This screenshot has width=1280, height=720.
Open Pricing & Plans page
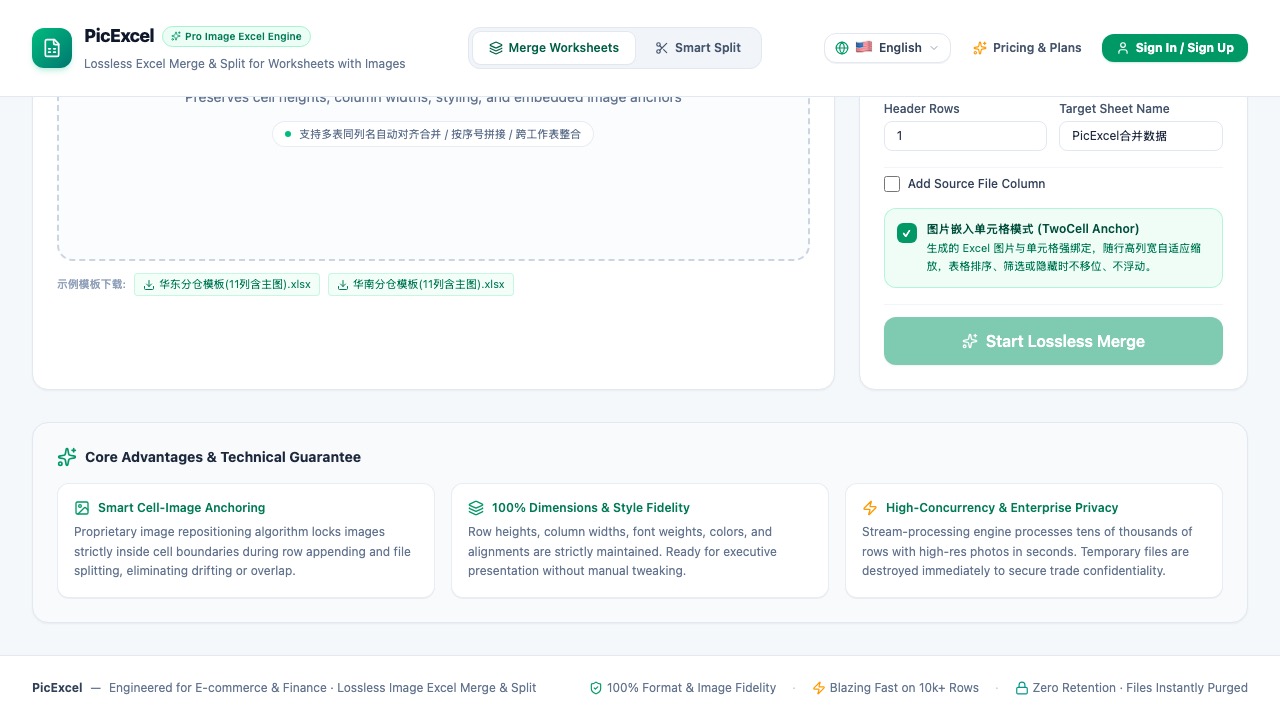[1027, 48]
